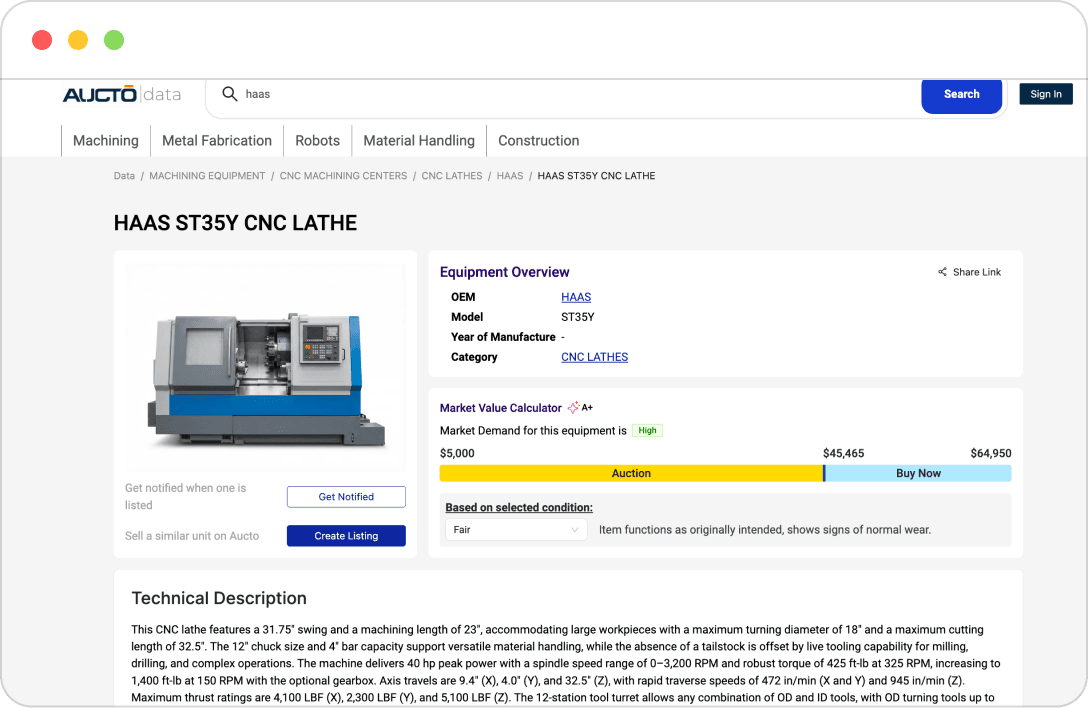The image size is (1088, 708).
Task: Click Based on selected condition label
Action: (x=519, y=507)
